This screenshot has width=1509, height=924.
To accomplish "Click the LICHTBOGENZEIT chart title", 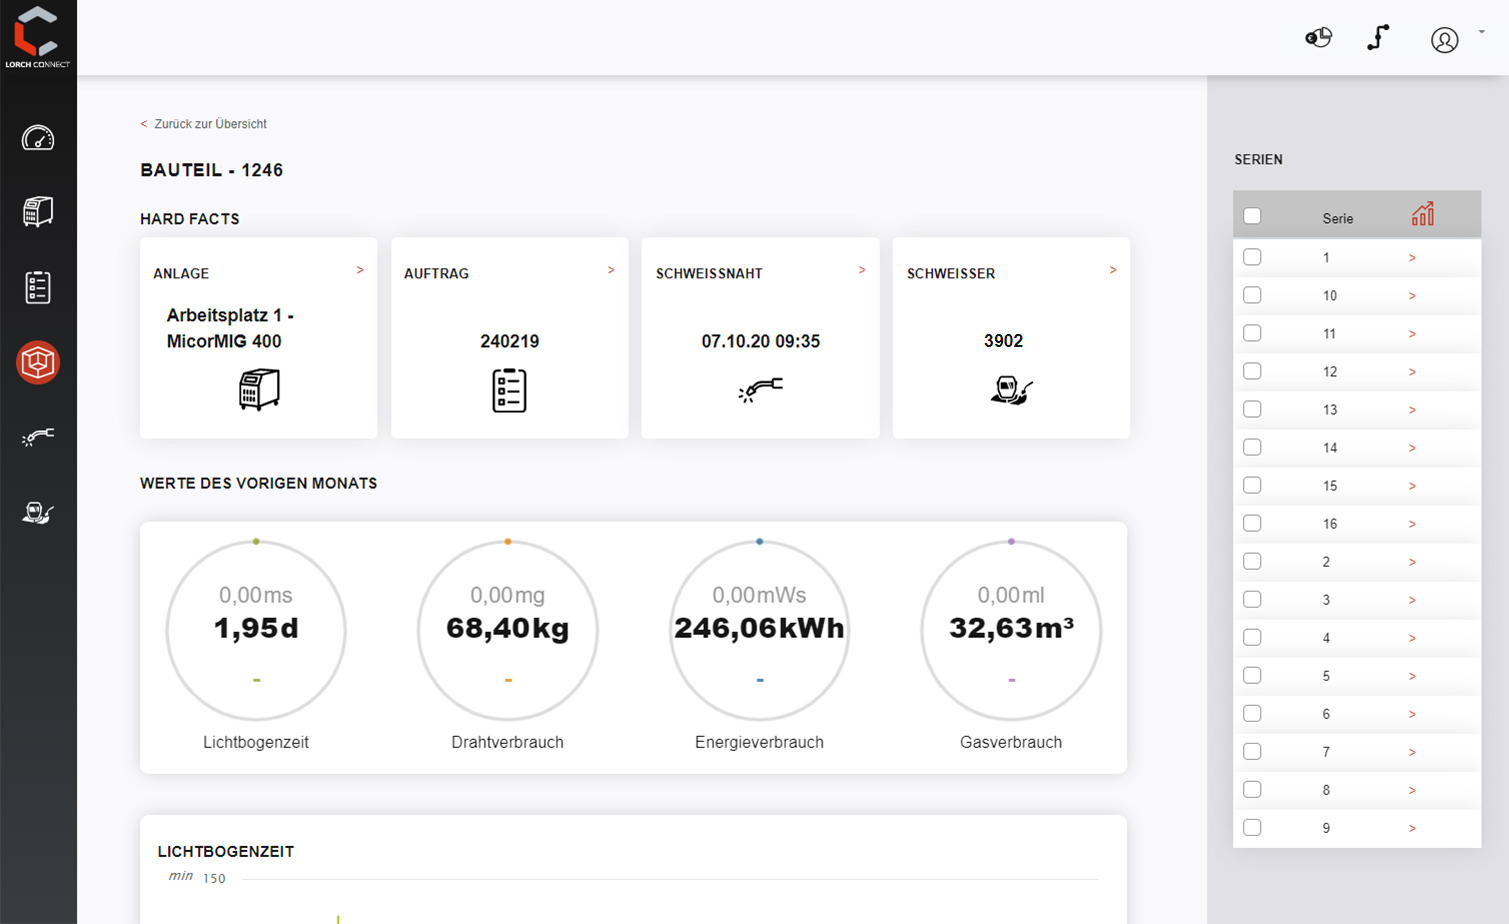I will click(x=226, y=852).
